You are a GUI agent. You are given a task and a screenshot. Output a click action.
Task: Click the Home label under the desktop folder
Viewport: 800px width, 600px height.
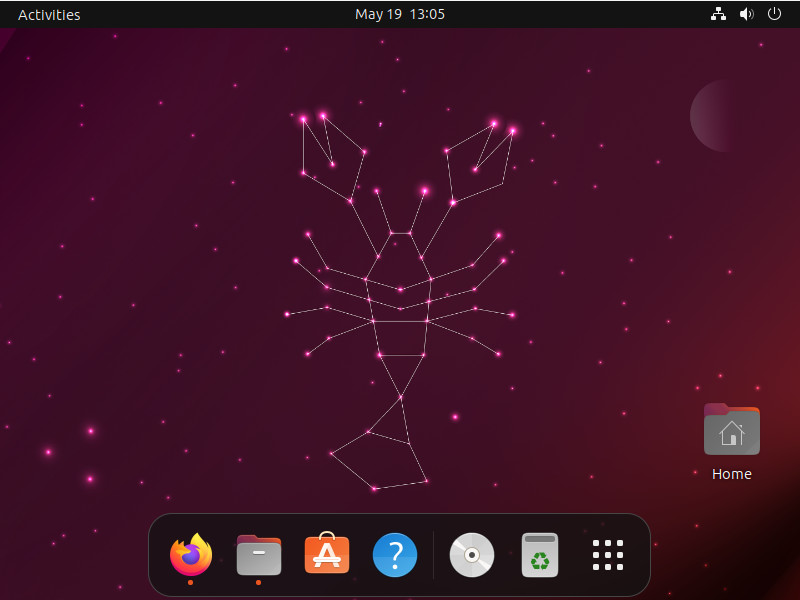tap(731, 473)
